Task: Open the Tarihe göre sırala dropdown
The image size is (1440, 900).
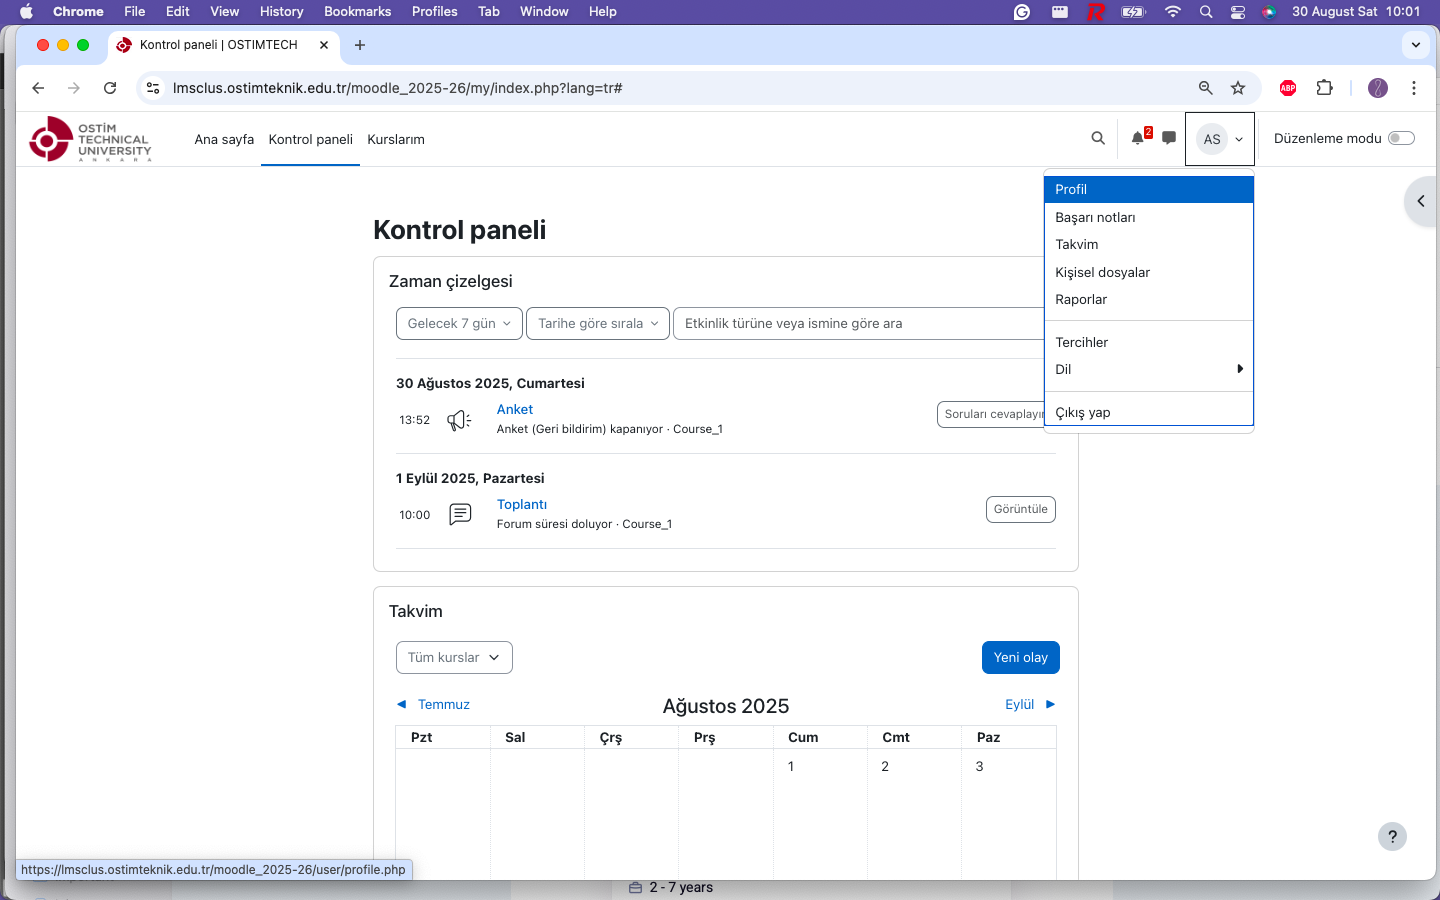Action: (598, 324)
